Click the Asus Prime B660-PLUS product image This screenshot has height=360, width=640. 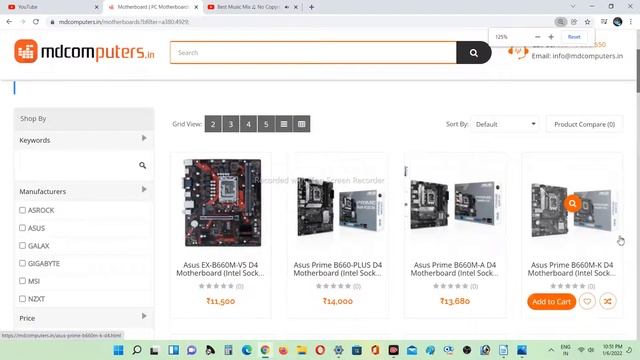[339, 208]
